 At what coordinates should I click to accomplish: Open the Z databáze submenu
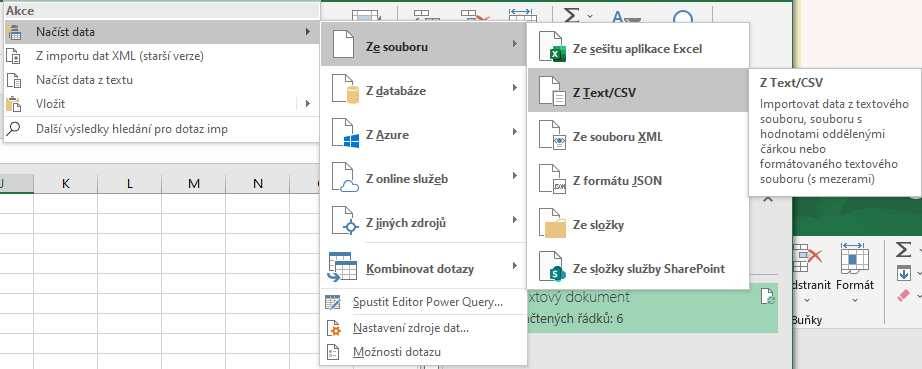click(x=423, y=90)
